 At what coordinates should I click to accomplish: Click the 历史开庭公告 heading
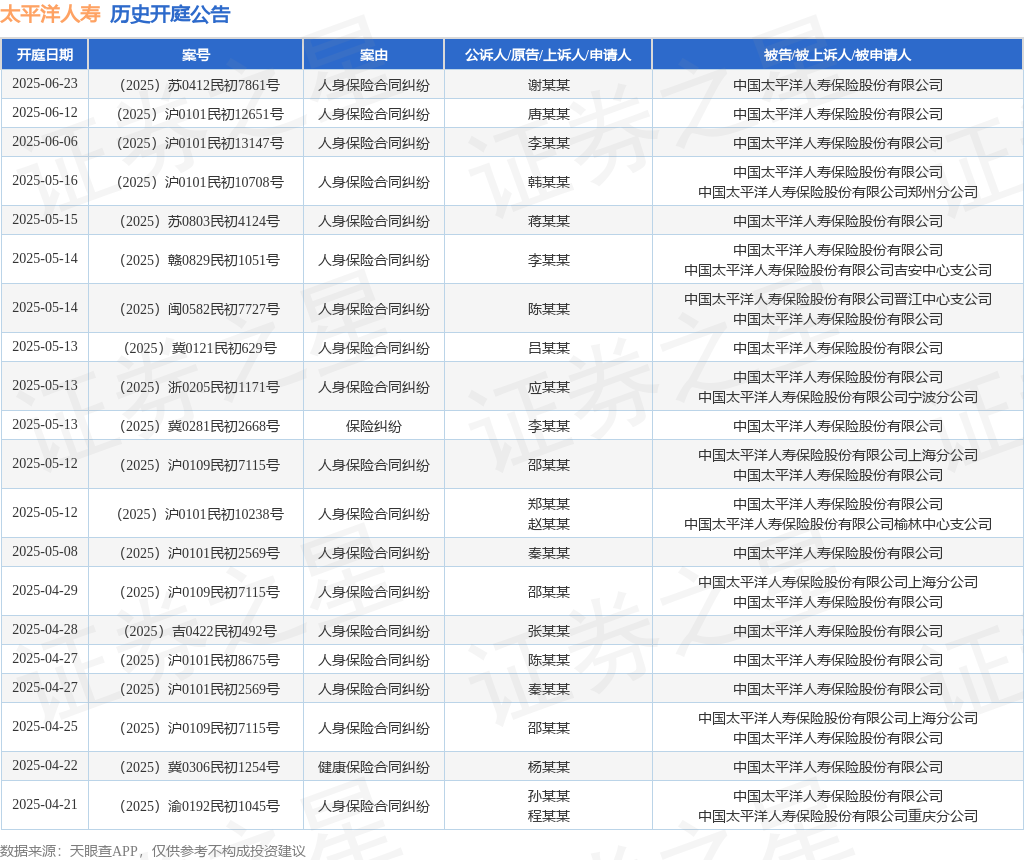click(170, 14)
